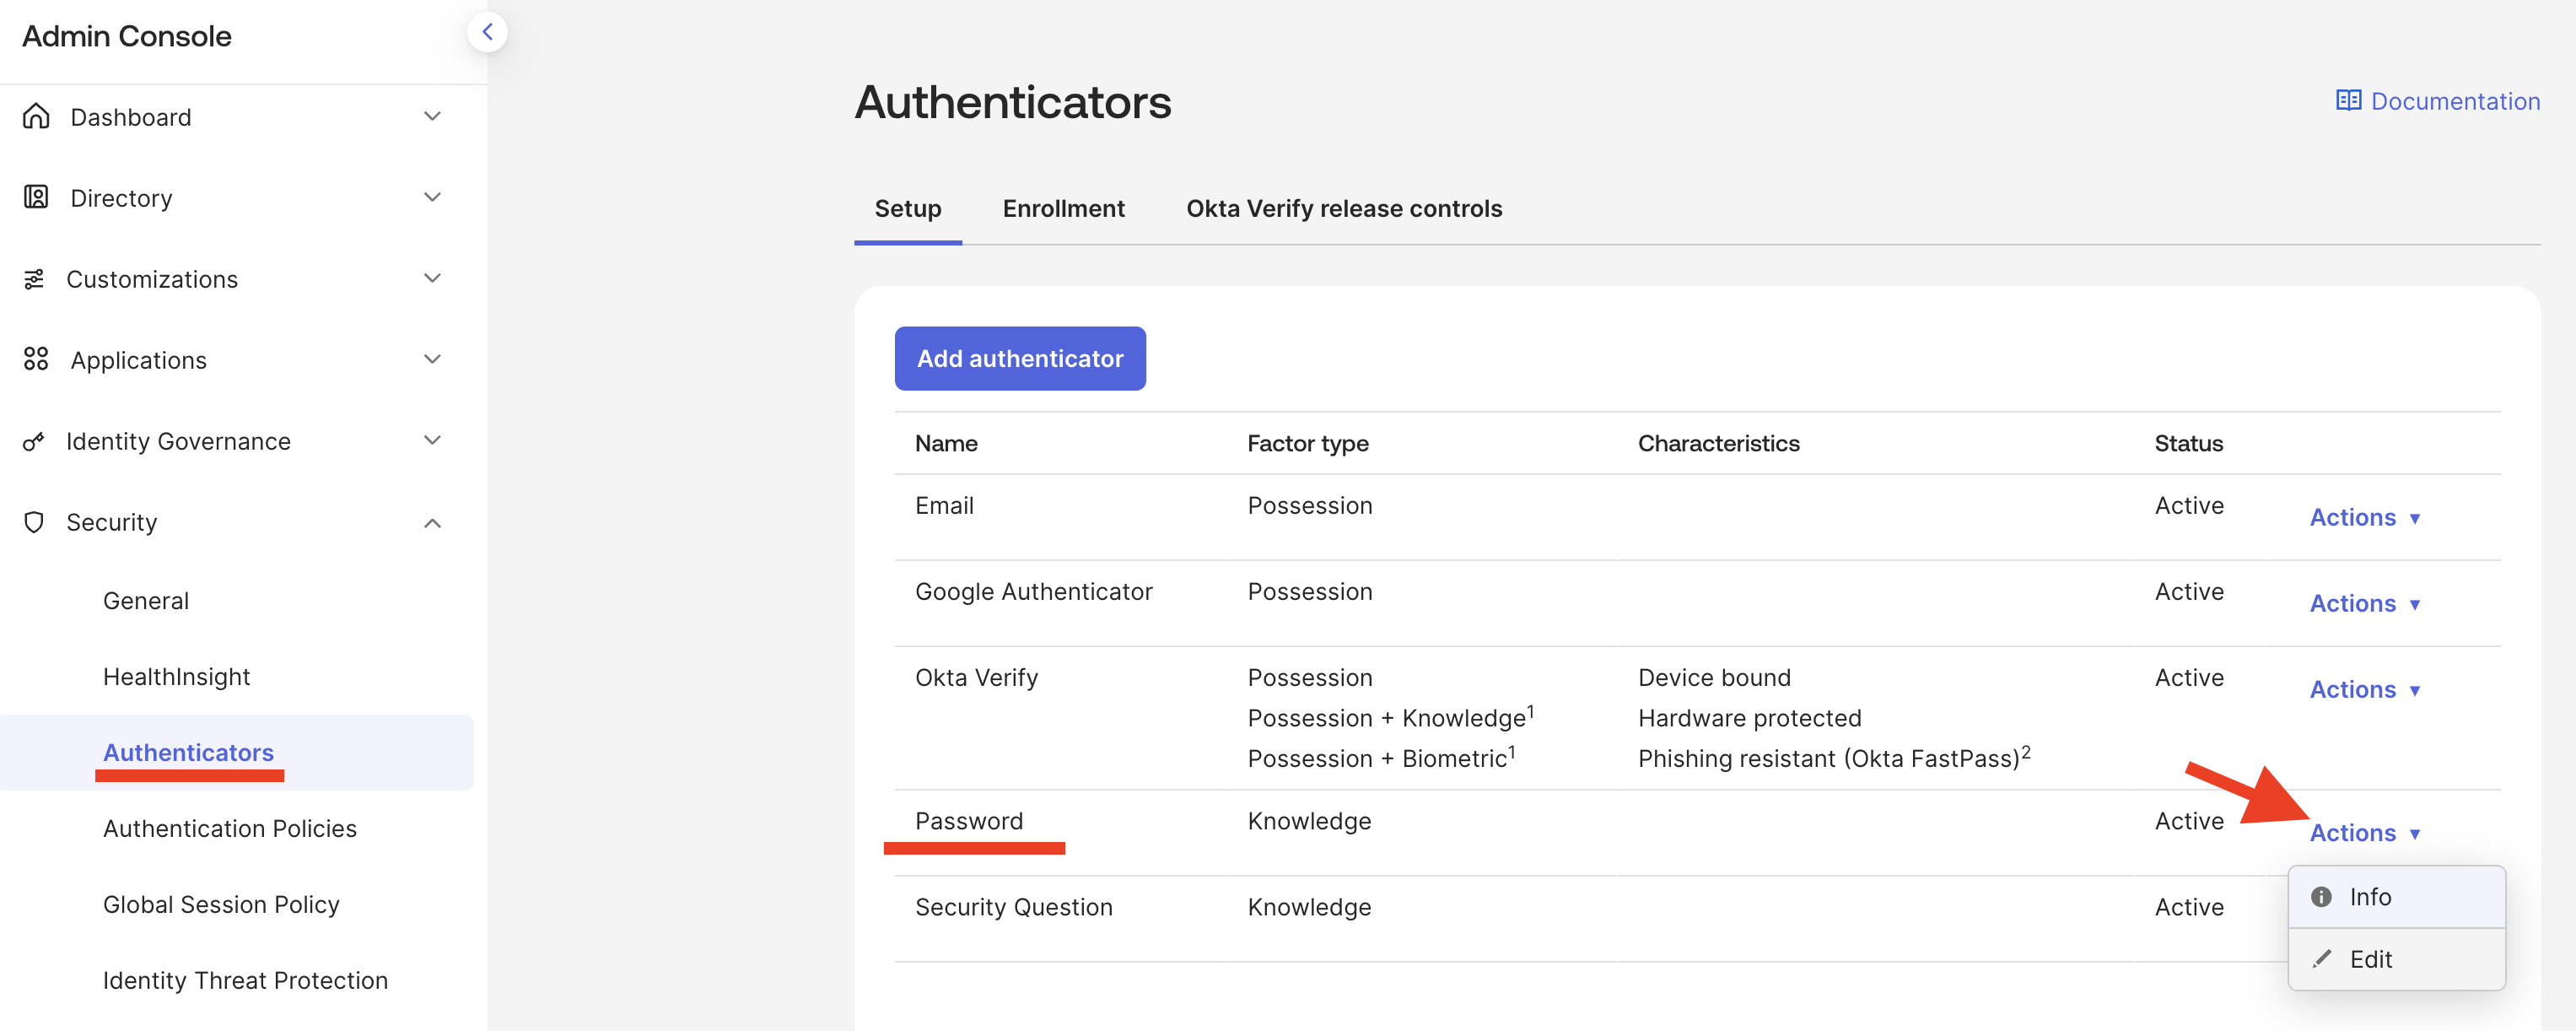
Task: Open Actions dropdown for Okta Verify
Action: [x=2364, y=690]
